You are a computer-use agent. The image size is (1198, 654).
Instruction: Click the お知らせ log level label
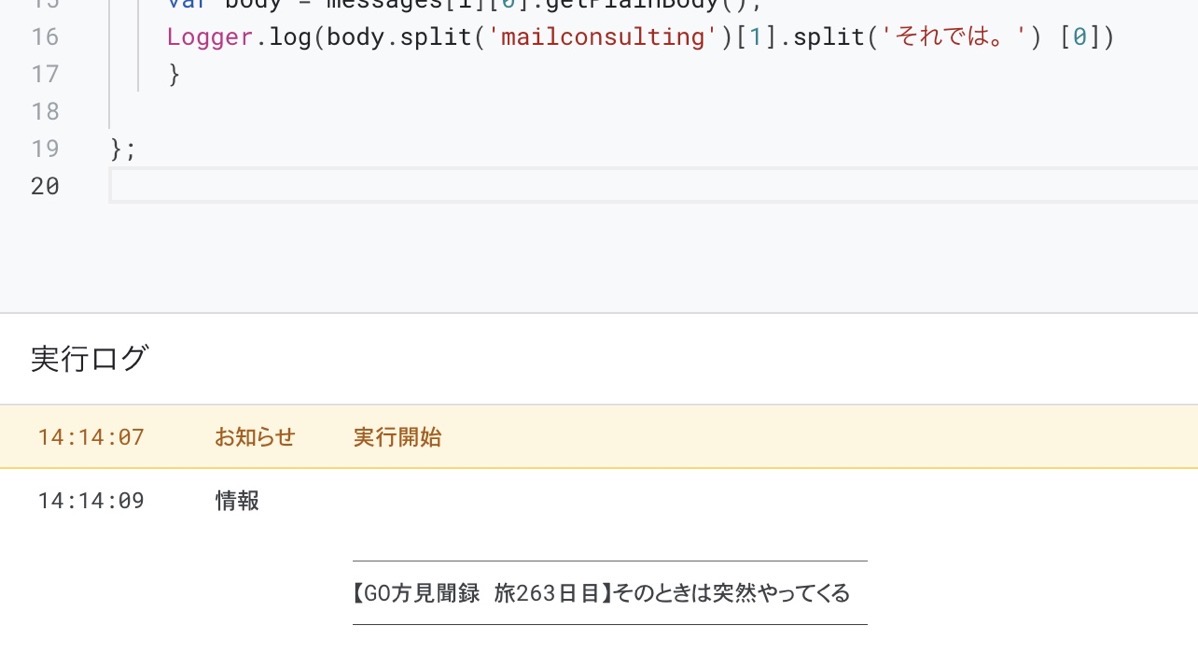[254, 437]
